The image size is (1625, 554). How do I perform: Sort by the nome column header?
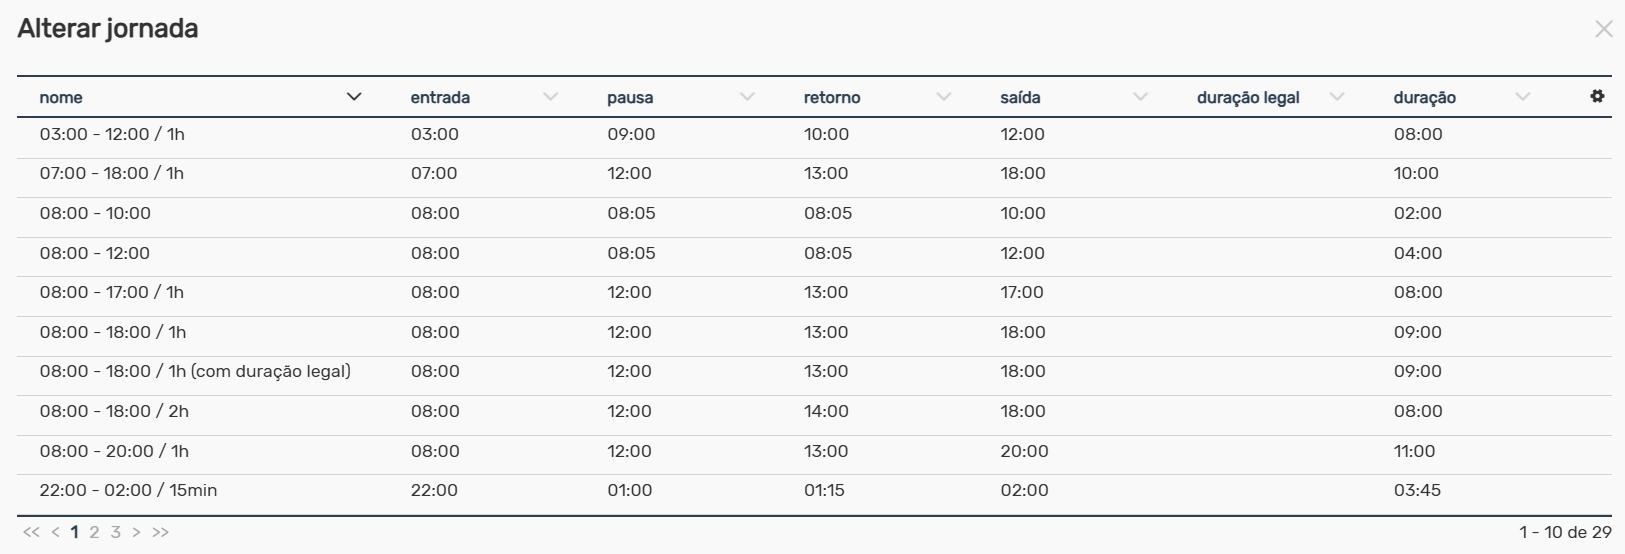pos(61,98)
